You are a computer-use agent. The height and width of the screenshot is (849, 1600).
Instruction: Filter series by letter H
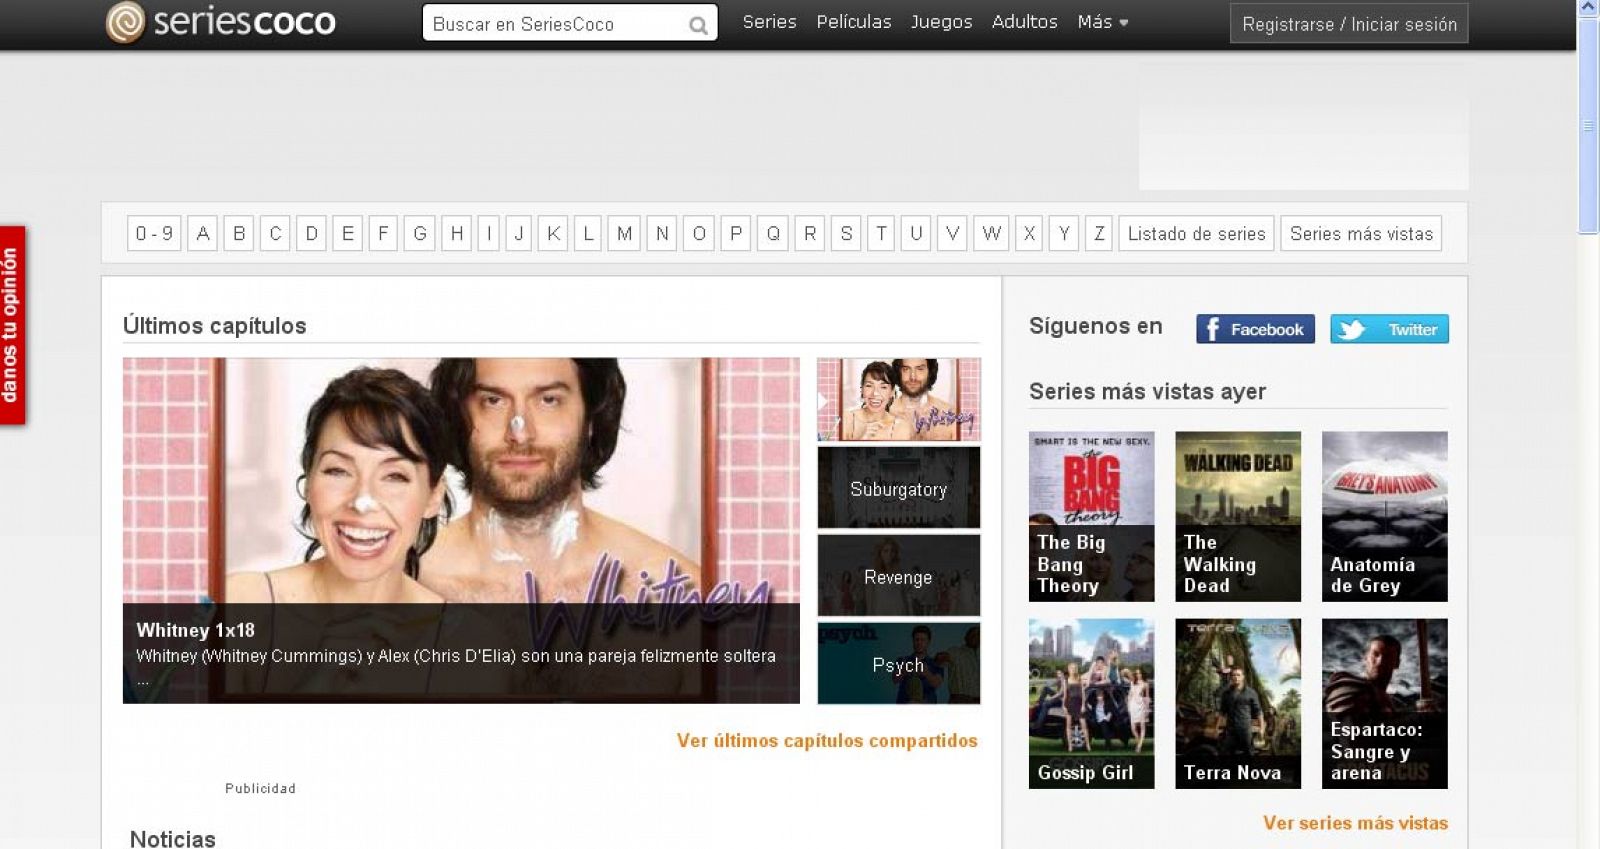coord(457,234)
